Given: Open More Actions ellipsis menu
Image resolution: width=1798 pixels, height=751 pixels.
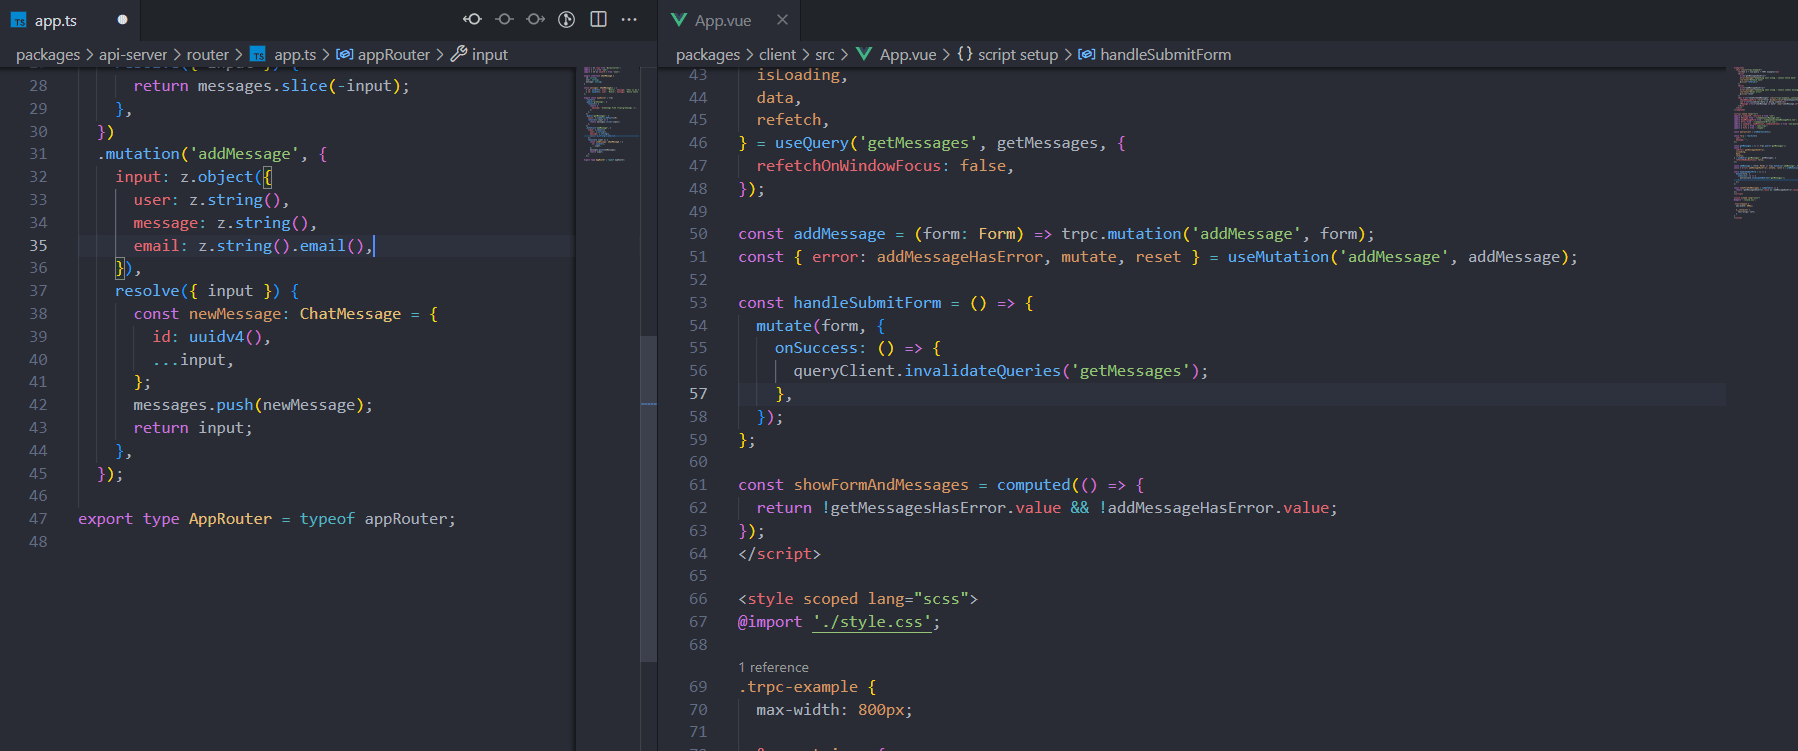Looking at the screenshot, I should point(629,19).
